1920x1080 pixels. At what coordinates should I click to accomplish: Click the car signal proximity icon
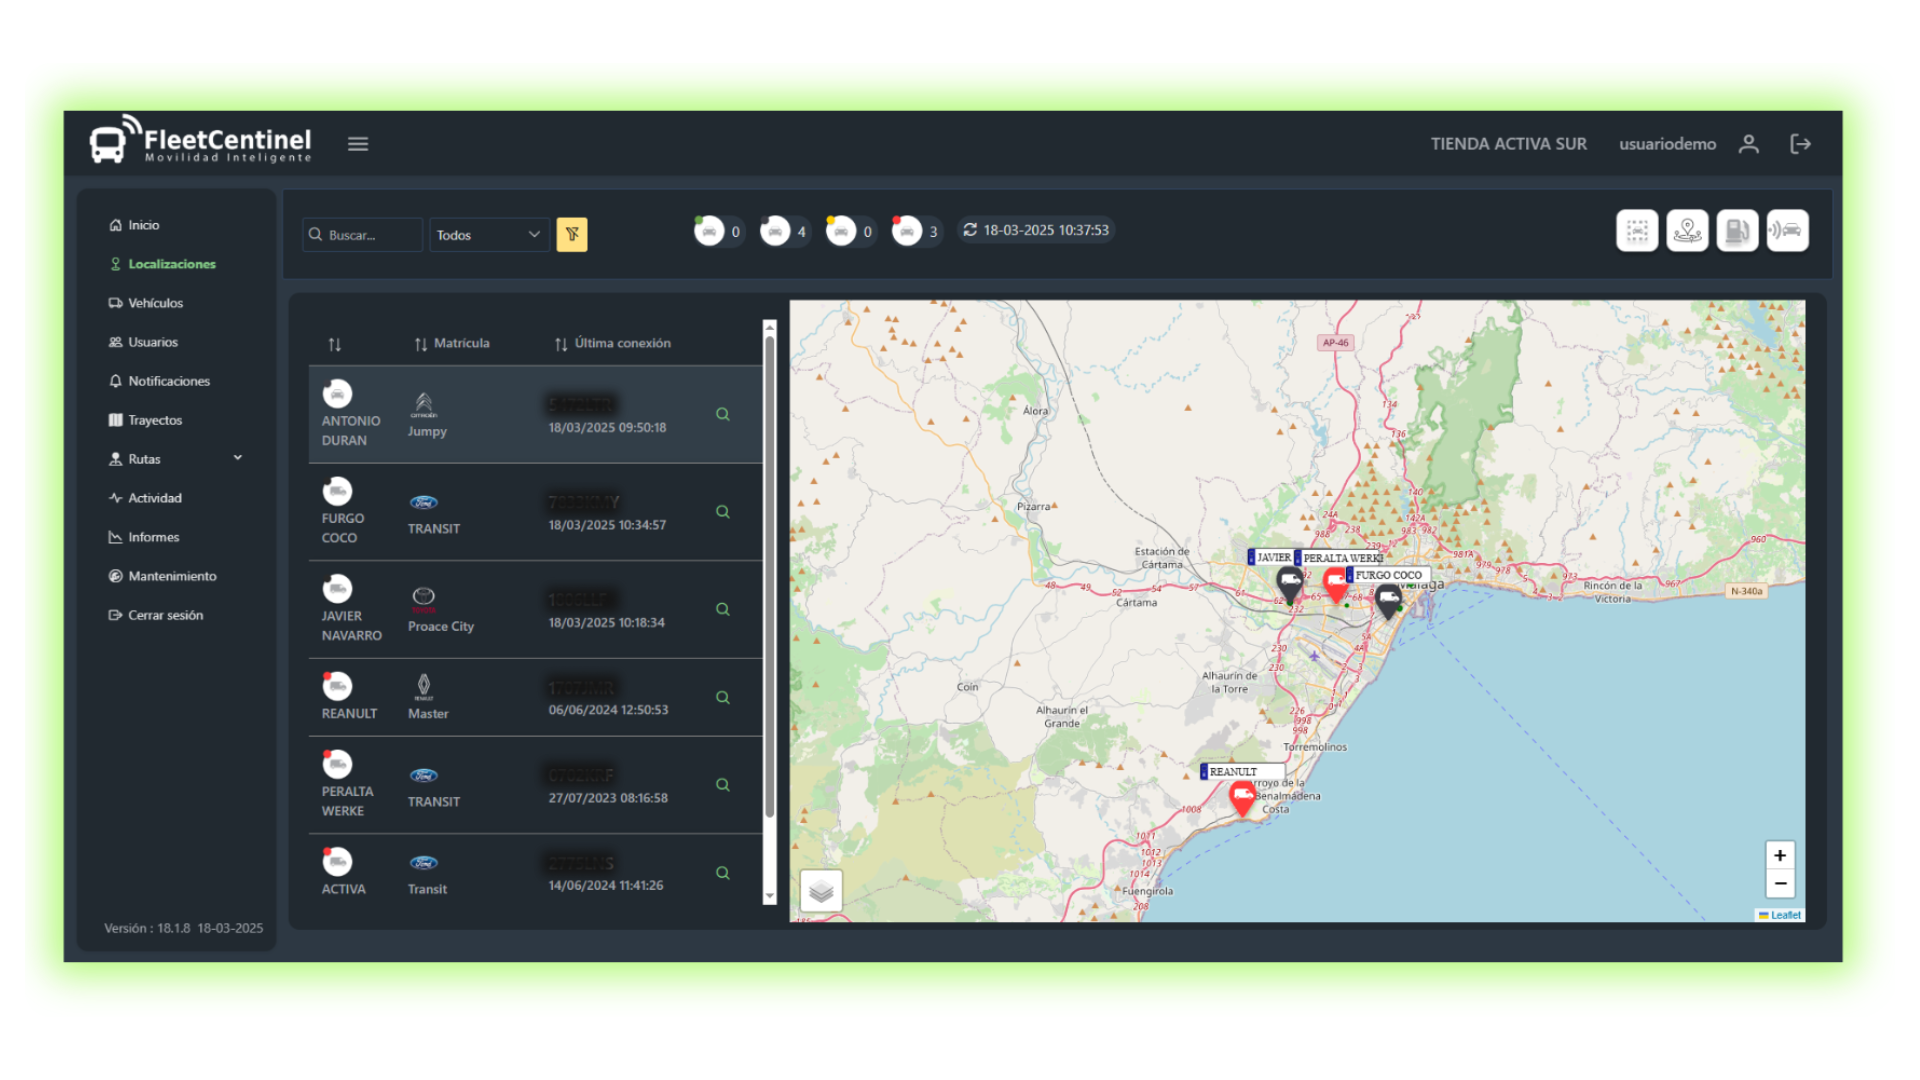[x=1787, y=231]
